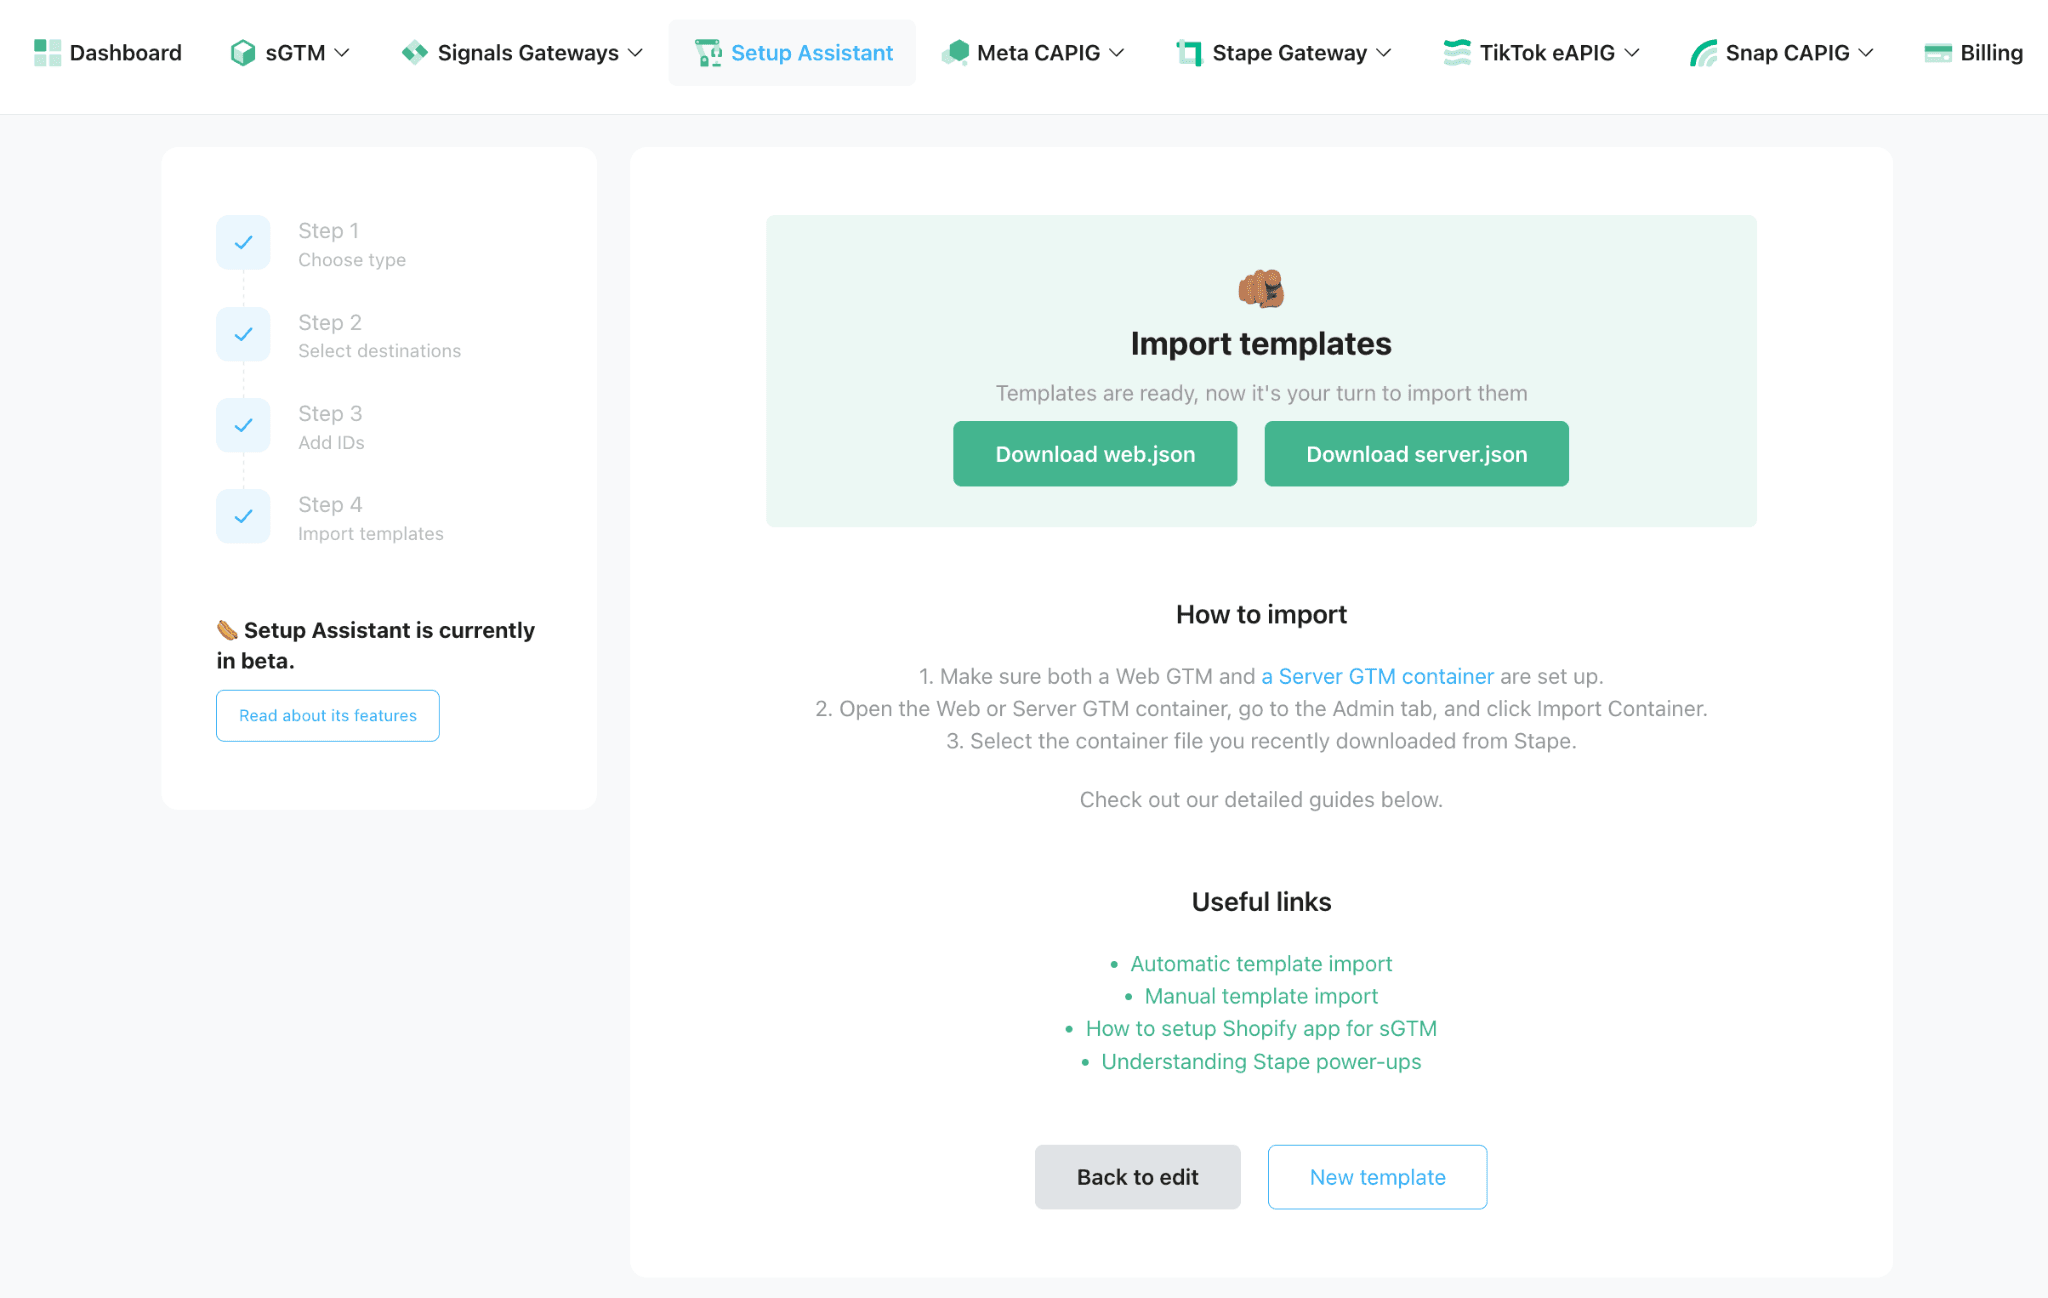Download the web.json template
This screenshot has width=2048, height=1298.
coord(1095,454)
